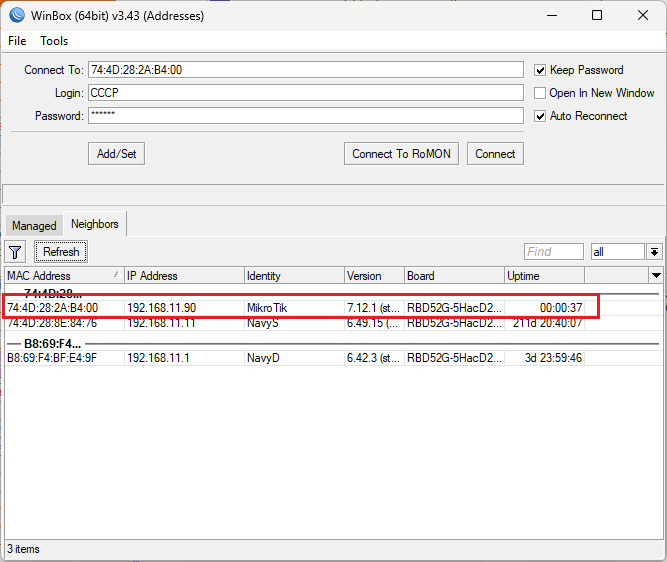Sort by MAC Address column header
Viewport: 667px width, 562px height.
[x=64, y=276]
